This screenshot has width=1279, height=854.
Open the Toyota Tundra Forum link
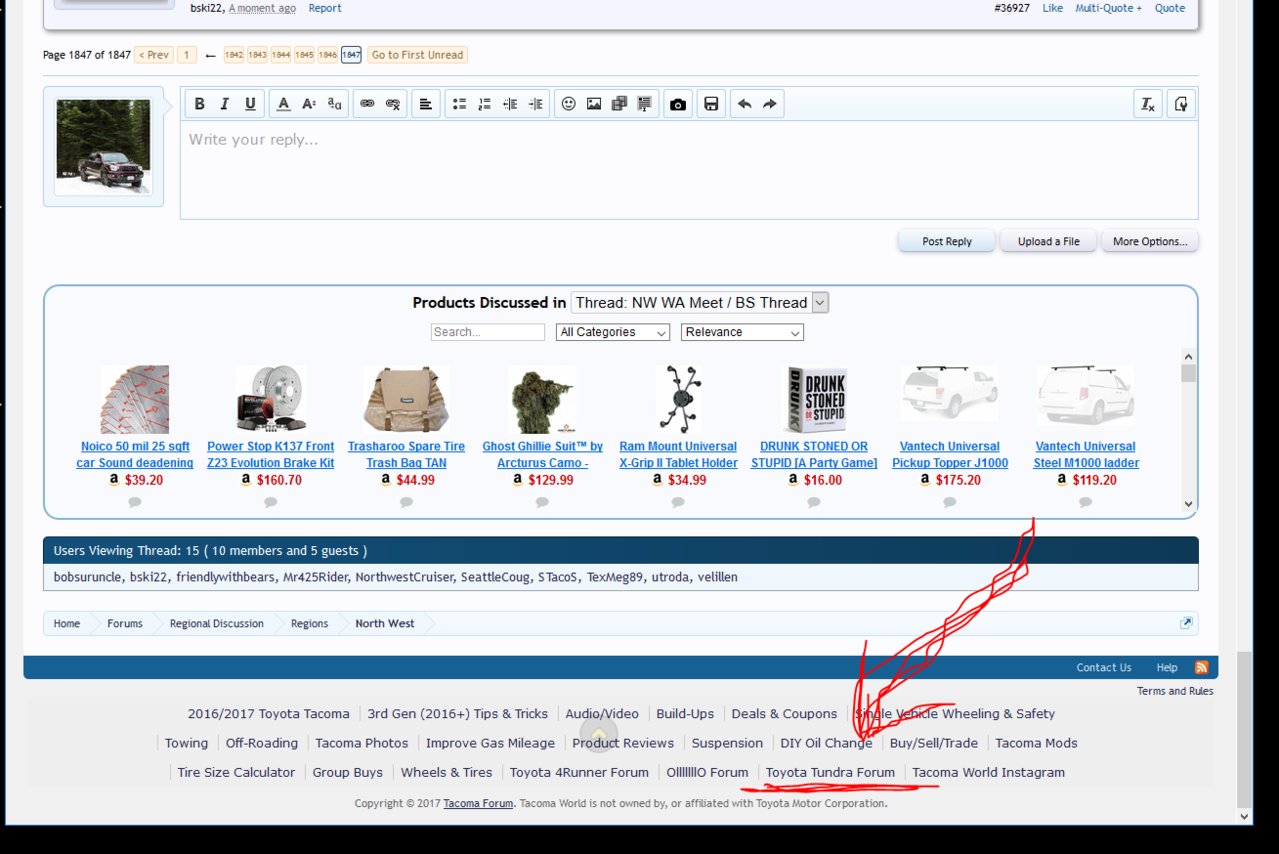point(830,772)
